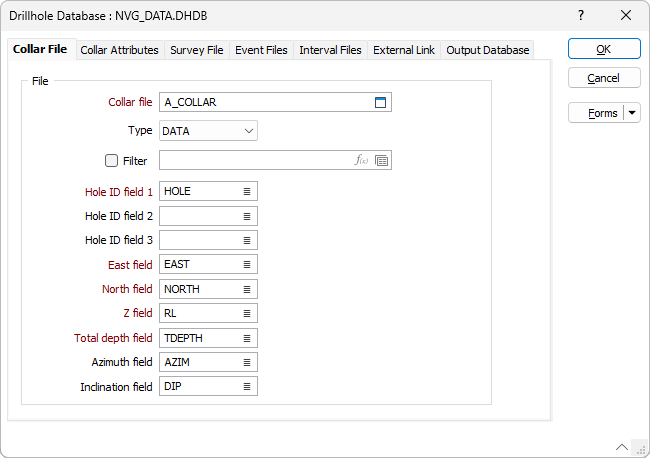
Task: Switch to the Collar Attributes tab
Action: (x=119, y=50)
